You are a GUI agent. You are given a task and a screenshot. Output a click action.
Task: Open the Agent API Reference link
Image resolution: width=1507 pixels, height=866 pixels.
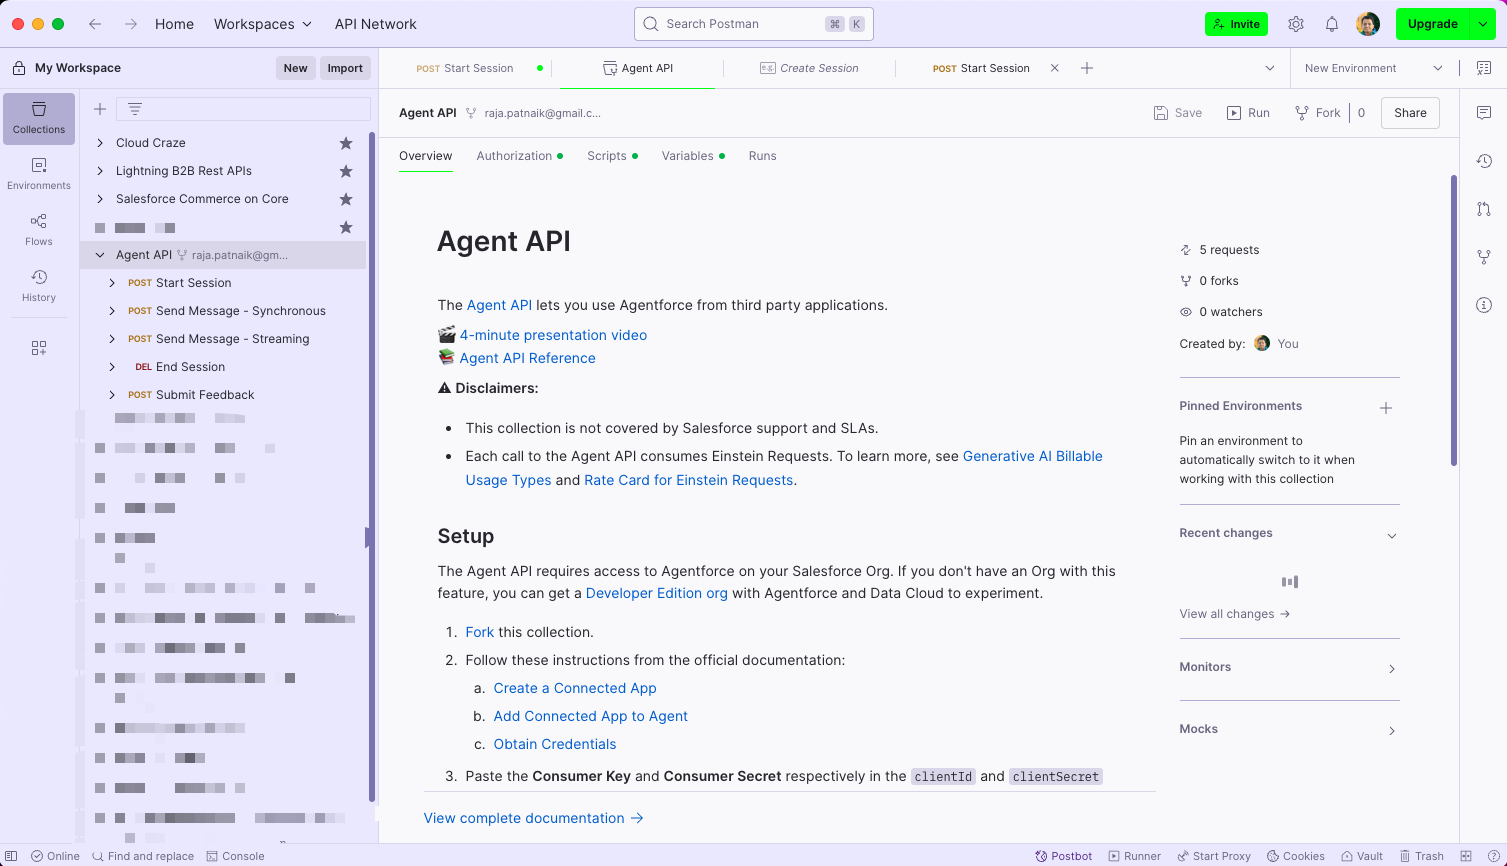(x=527, y=358)
